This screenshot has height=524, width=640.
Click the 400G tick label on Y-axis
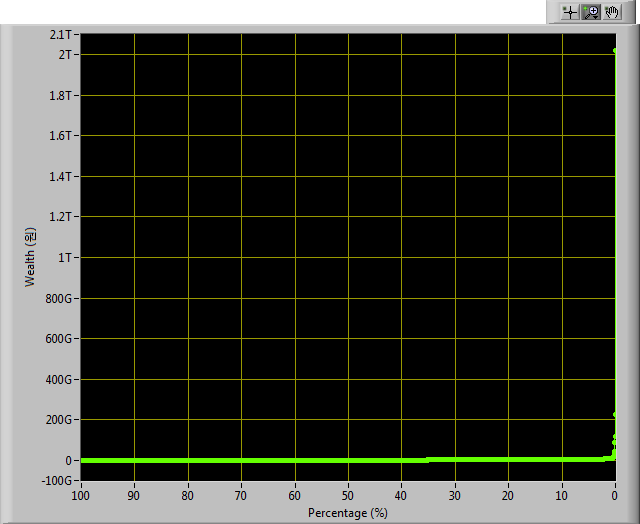coord(58,380)
